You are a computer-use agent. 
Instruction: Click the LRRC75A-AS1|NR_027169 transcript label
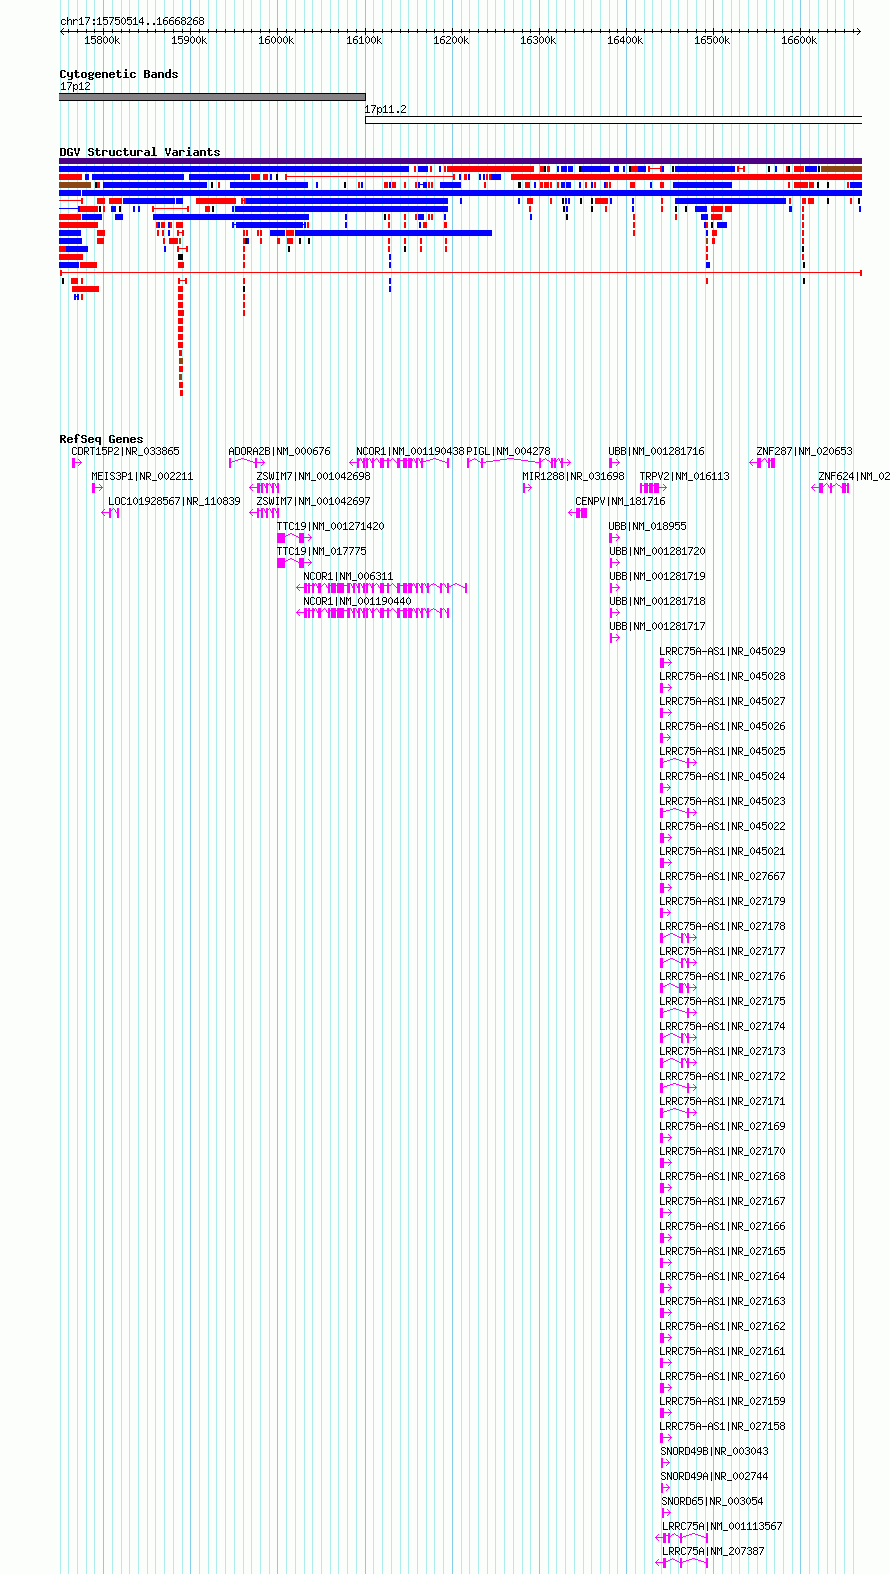722,1126
